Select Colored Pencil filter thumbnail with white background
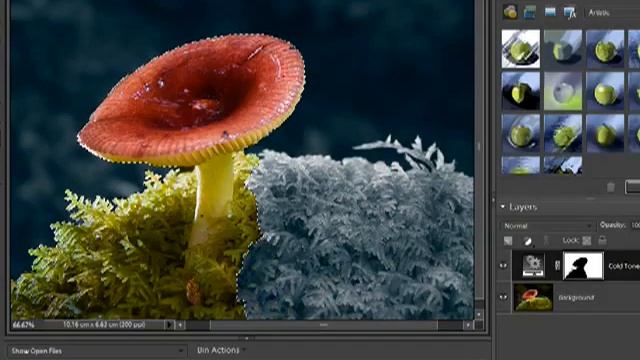This screenshot has height=360, width=640. [x=520, y=49]
